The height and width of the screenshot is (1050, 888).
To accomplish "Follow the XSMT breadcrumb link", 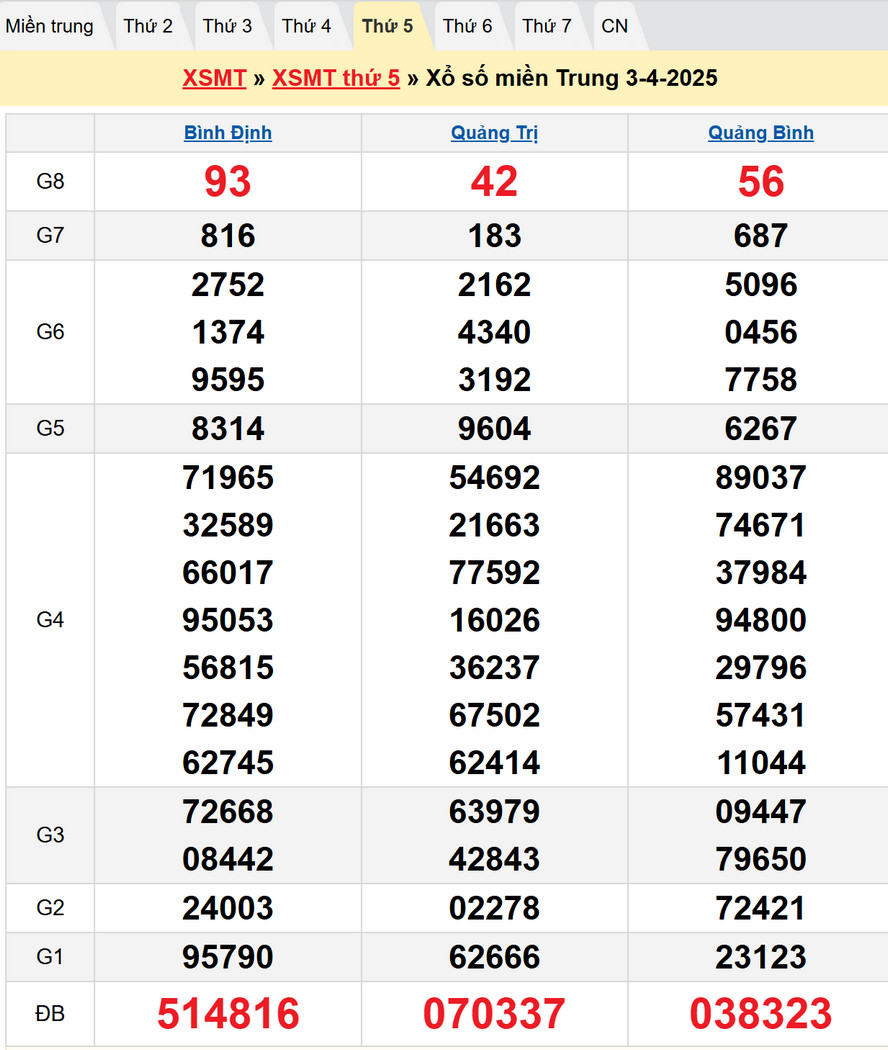I will click(214, 79).
